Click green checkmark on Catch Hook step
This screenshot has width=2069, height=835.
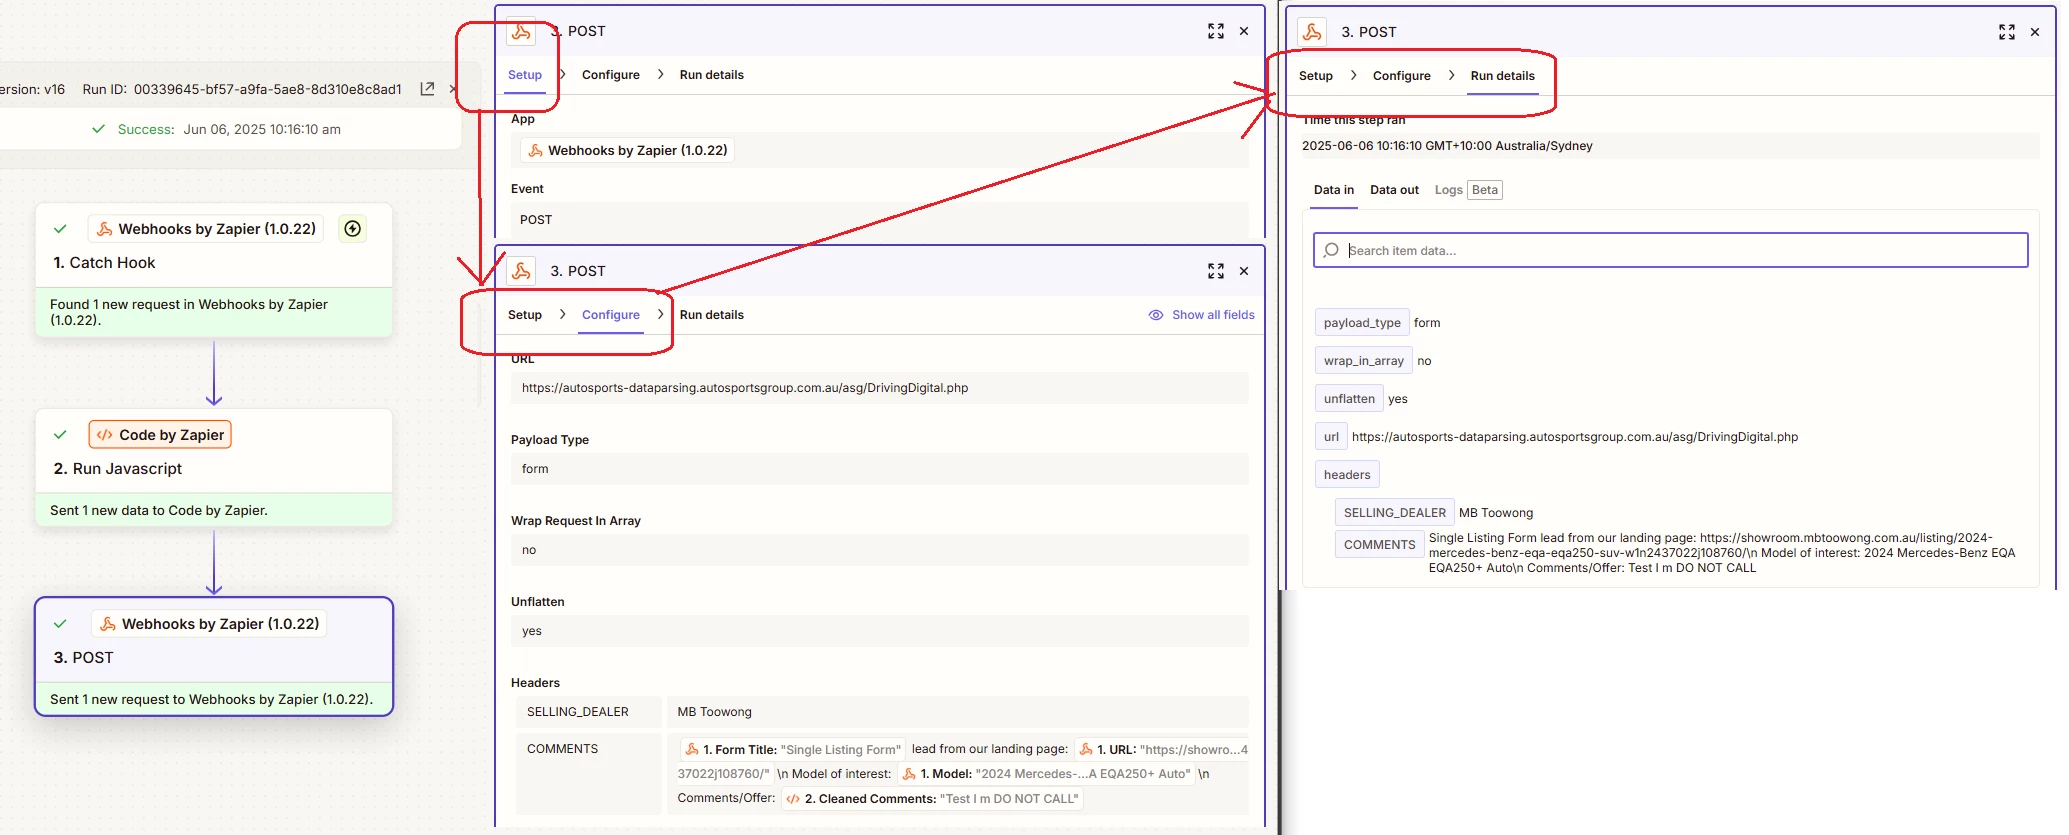pyautogui.click(x=60, y=229)
